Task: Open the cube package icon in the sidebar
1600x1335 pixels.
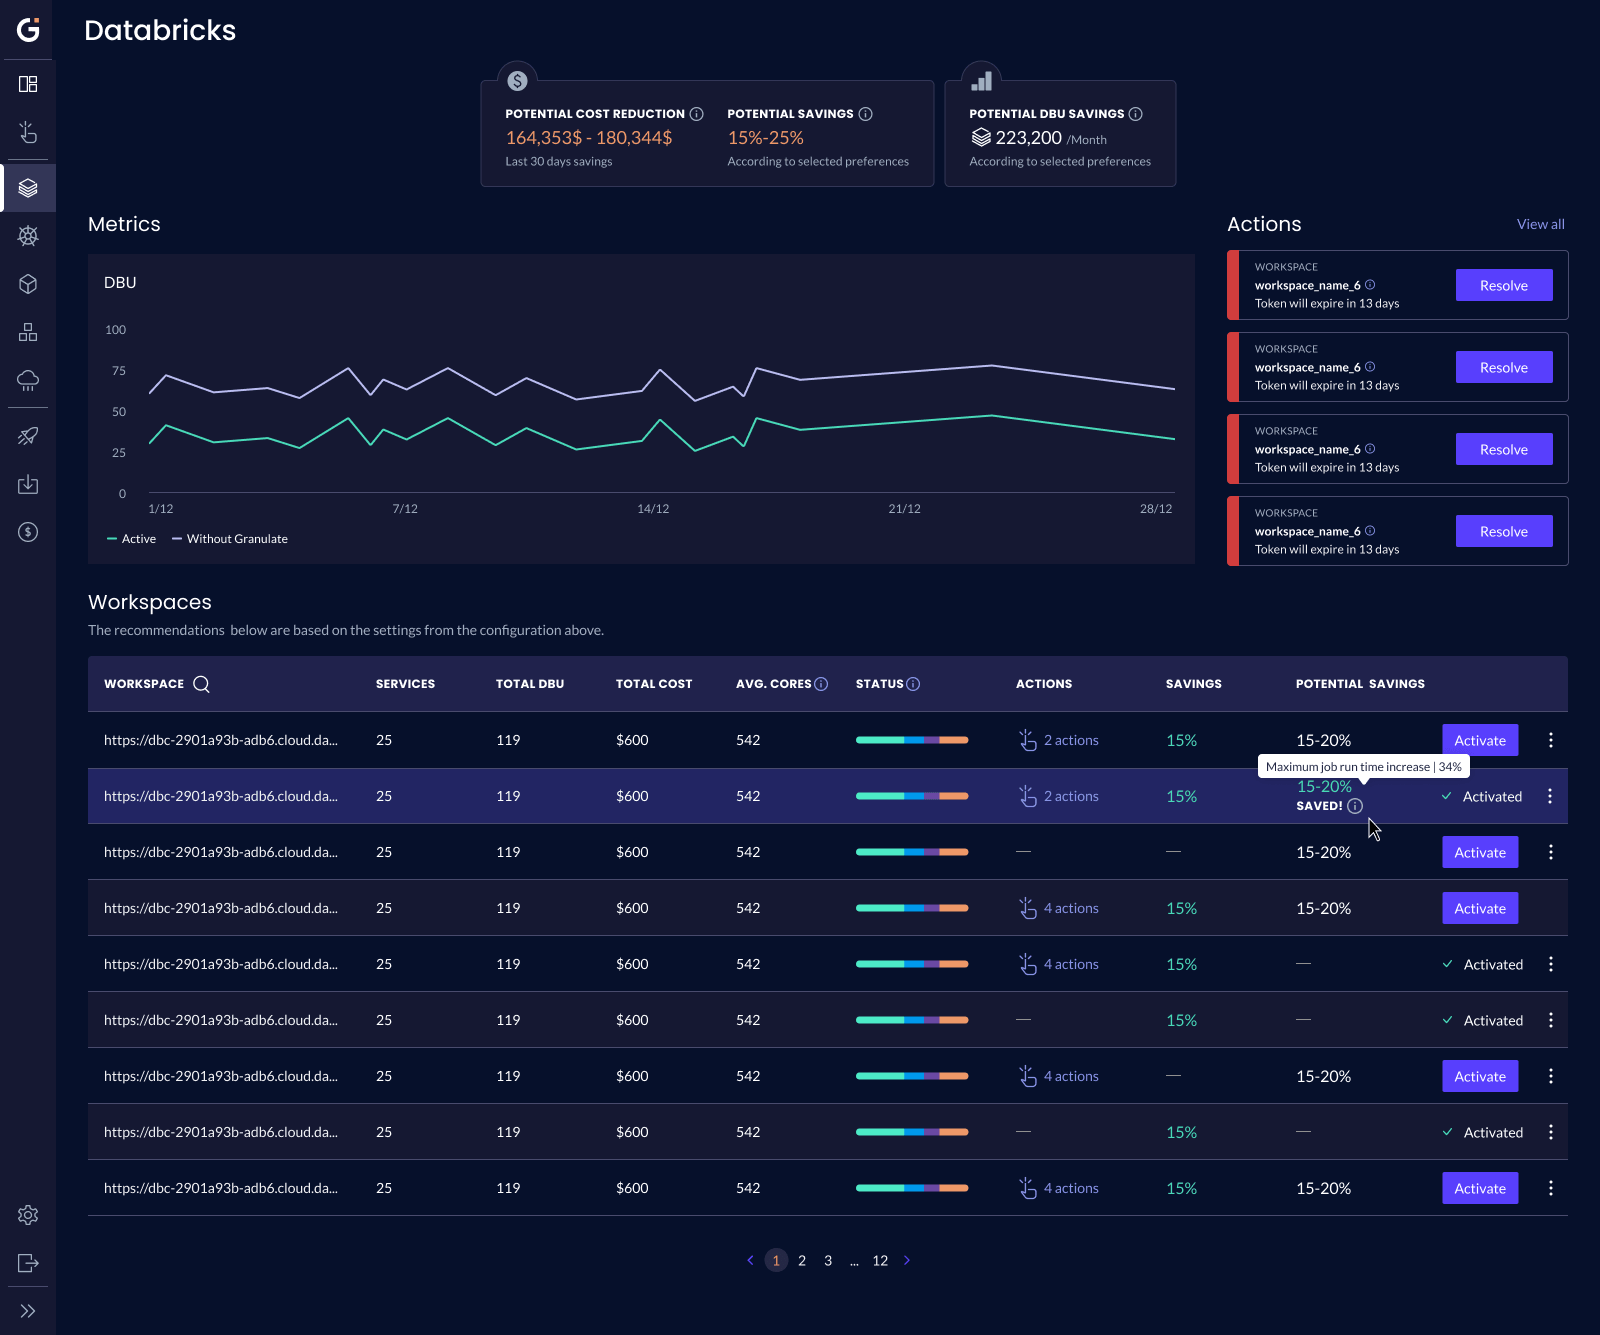Action: (x=27, y=284)
